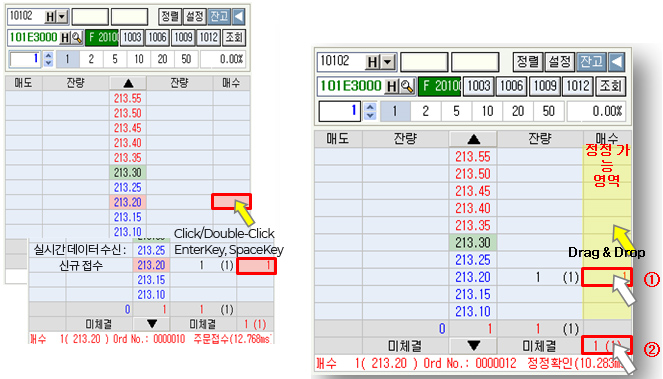Viewport: 663px width, 379px height.
Task: Open account dropdown 10102 in right panel
Action: [x=388, y=63]
